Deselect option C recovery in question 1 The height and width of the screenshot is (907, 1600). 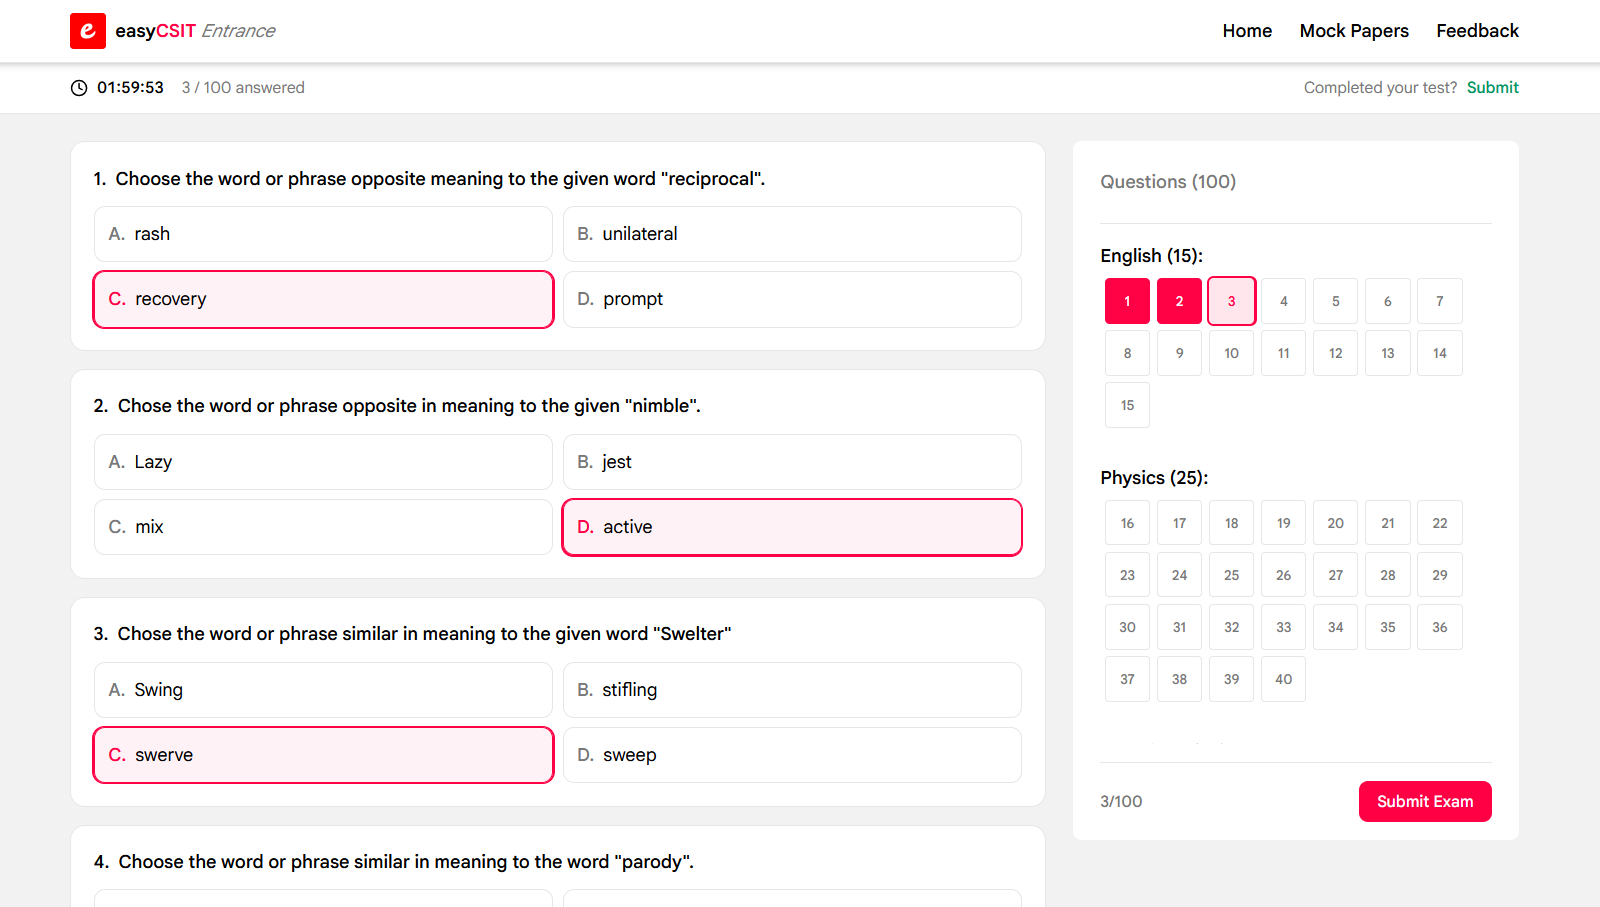tap(323, 299)
